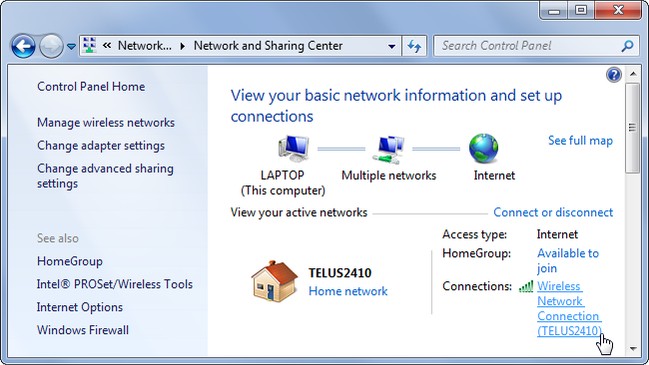Close the Network and Sharing Center window
The width and height of the screenshot is (649, 365).
click(x=618, y=10)
